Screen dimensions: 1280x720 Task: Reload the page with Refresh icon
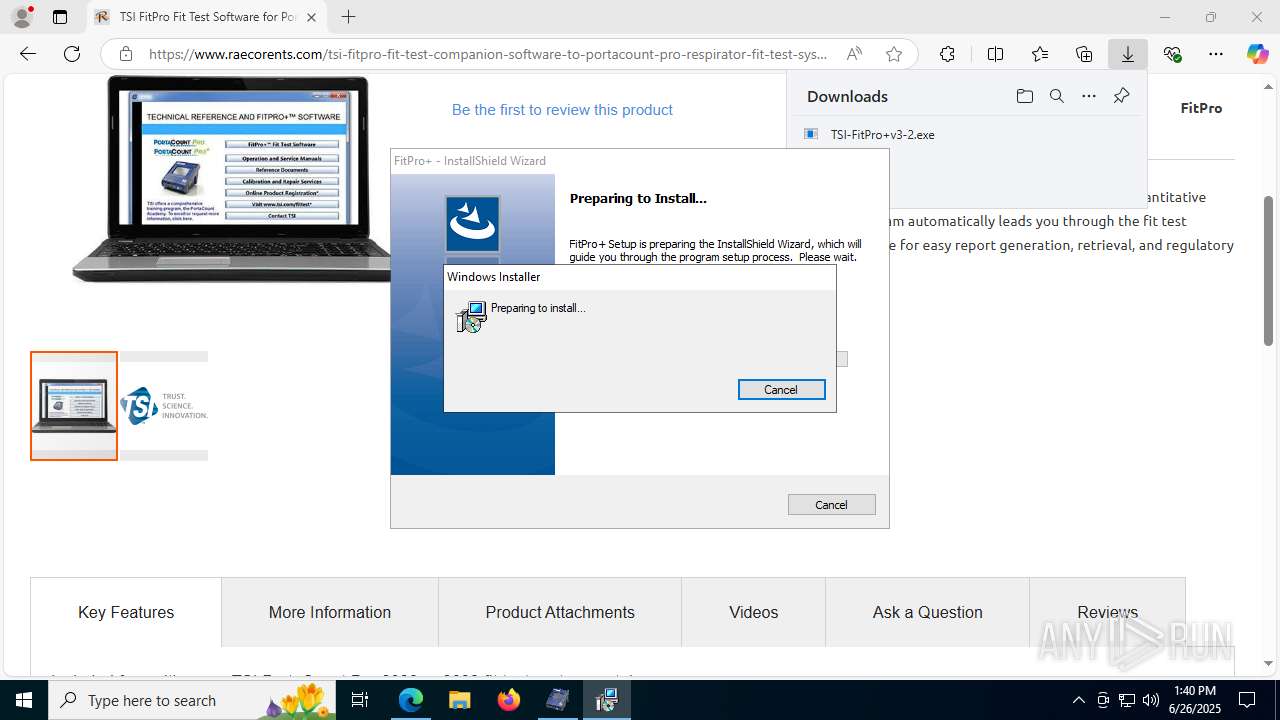coord(72,54)
